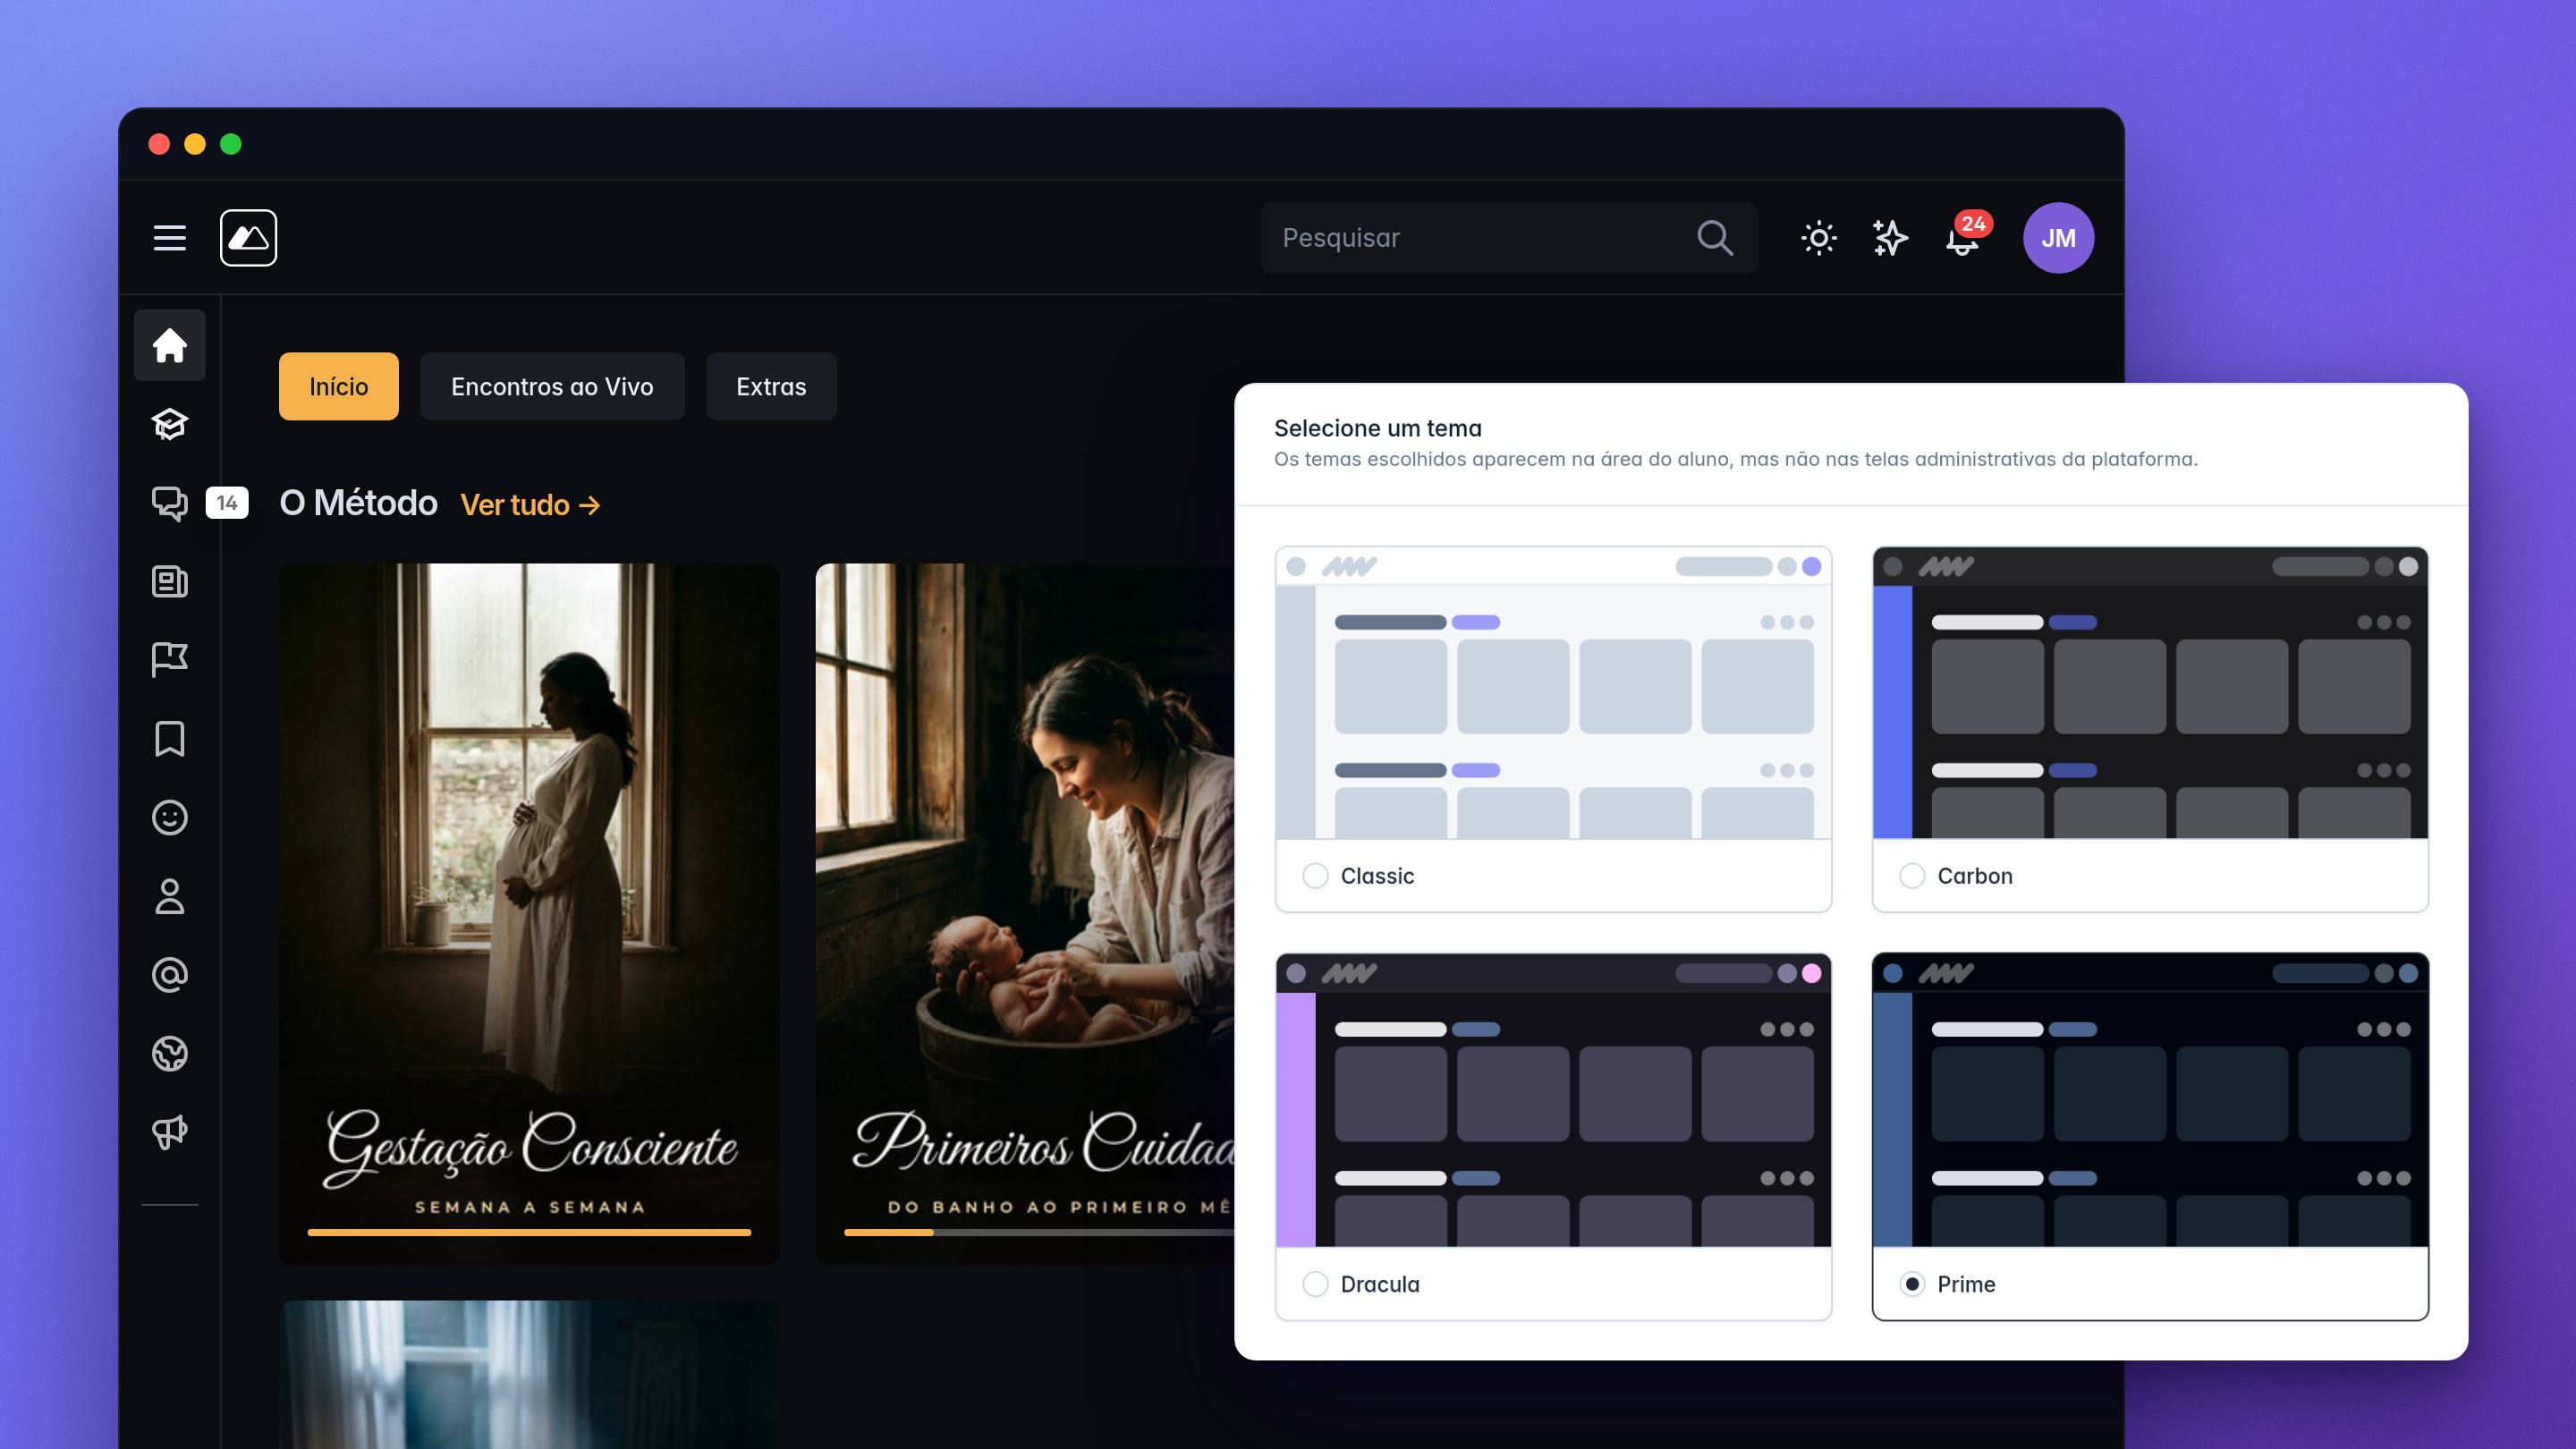Switch to the Extras tab
The height and width of the screenshot is (1449, 2576).
pos(771,386)
